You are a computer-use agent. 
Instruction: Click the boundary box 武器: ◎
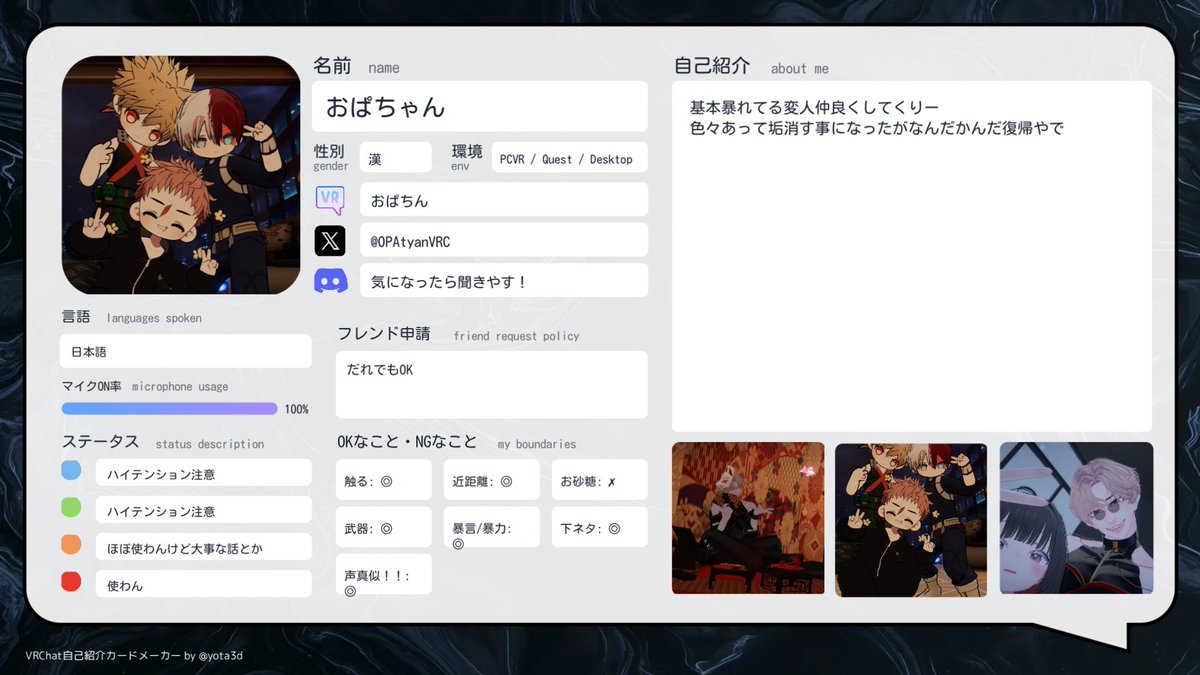384,527
